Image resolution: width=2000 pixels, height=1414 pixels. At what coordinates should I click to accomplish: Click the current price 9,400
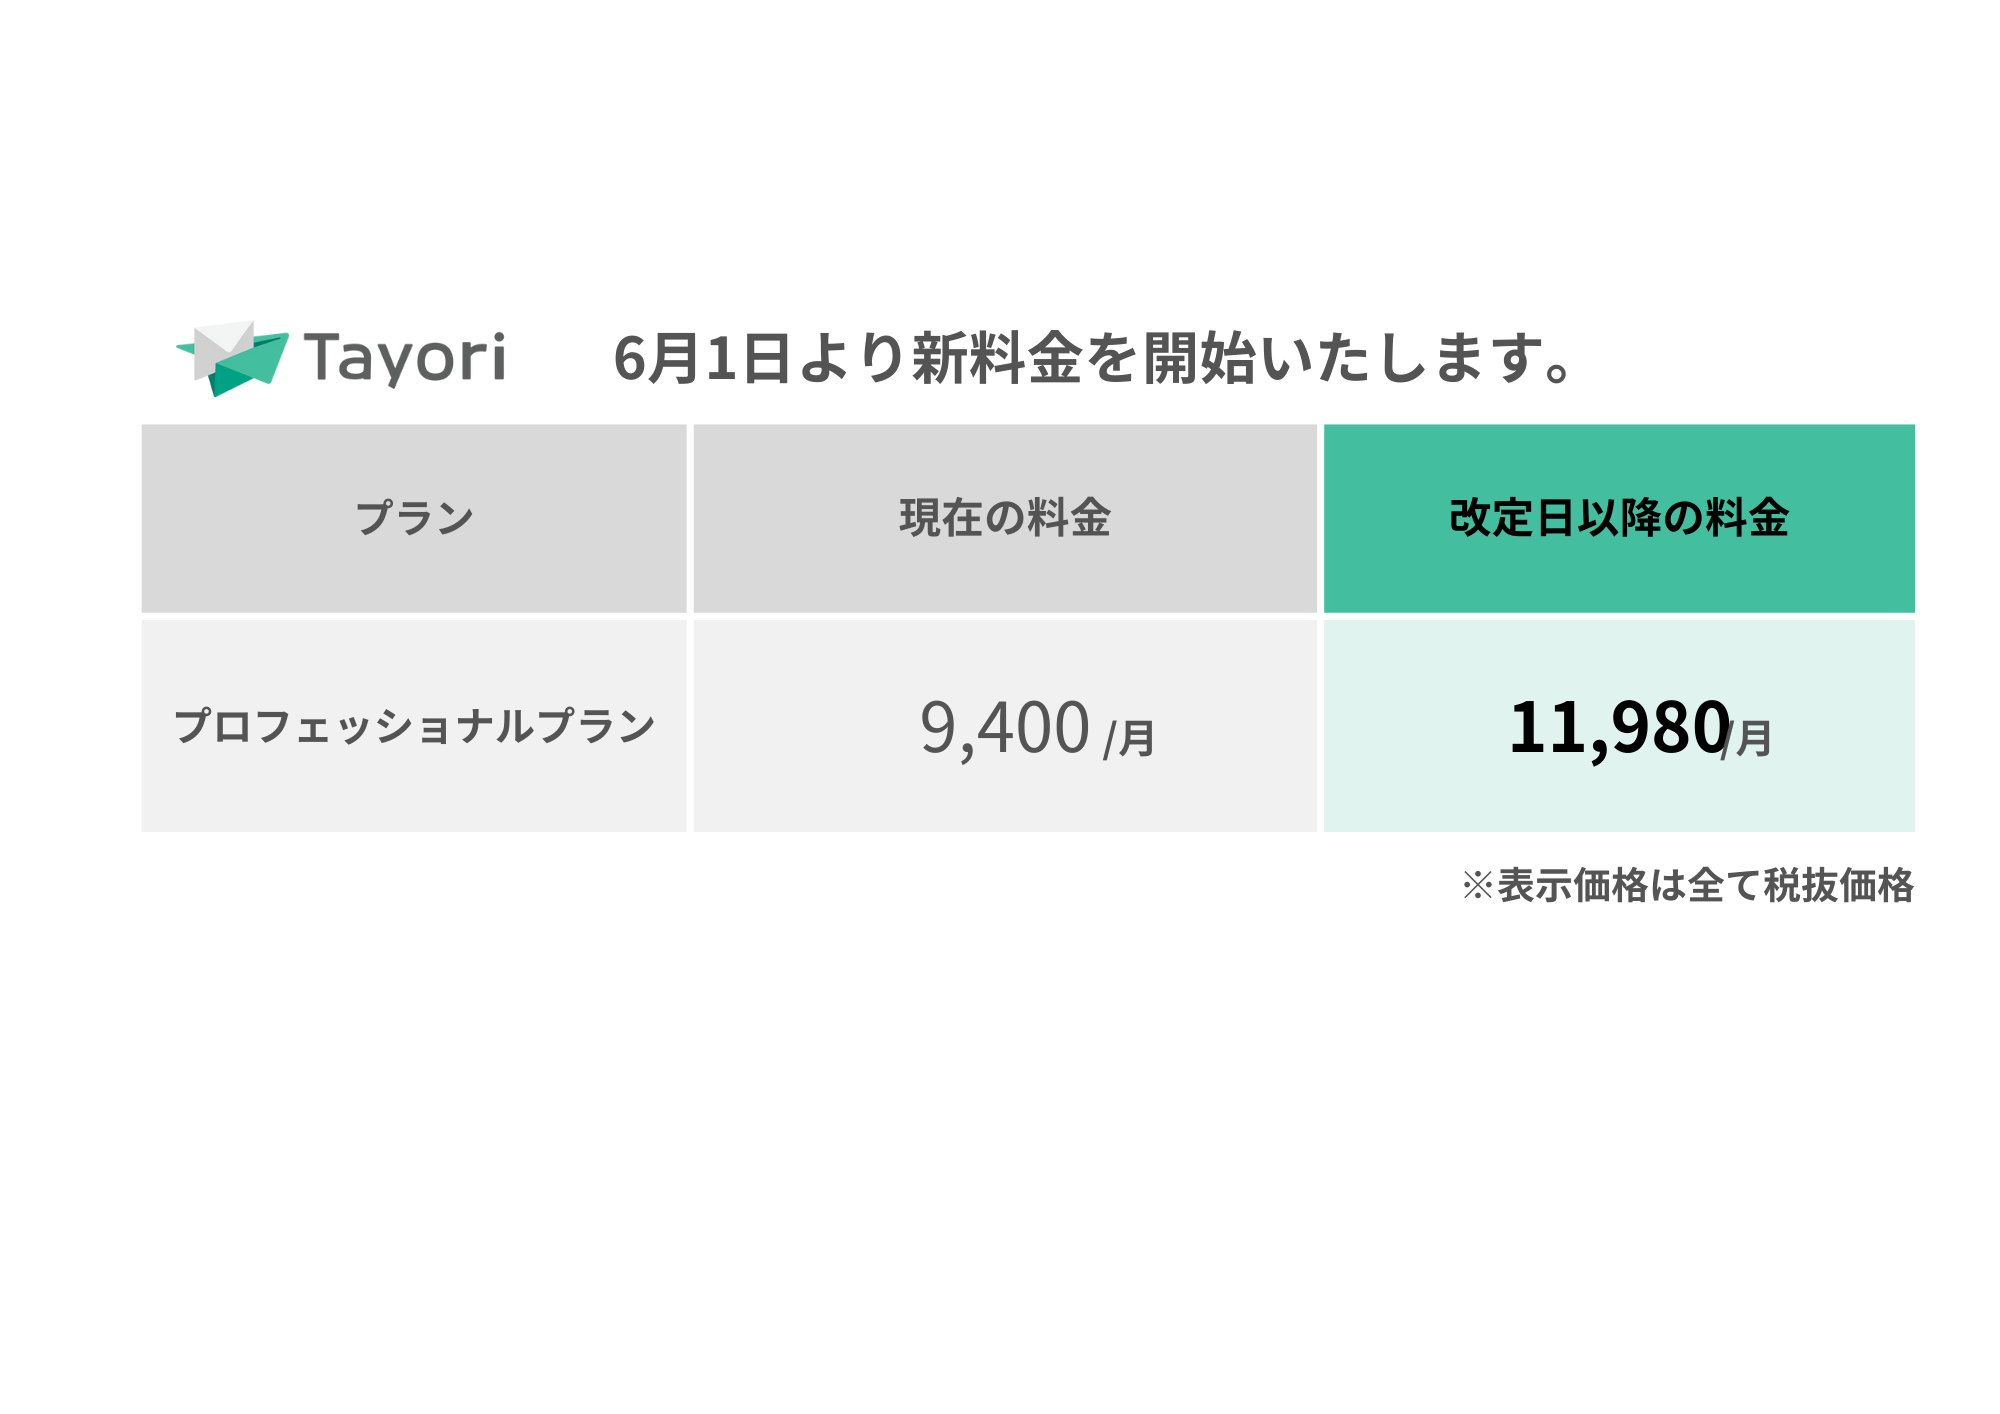click(x=1004, y=728)
